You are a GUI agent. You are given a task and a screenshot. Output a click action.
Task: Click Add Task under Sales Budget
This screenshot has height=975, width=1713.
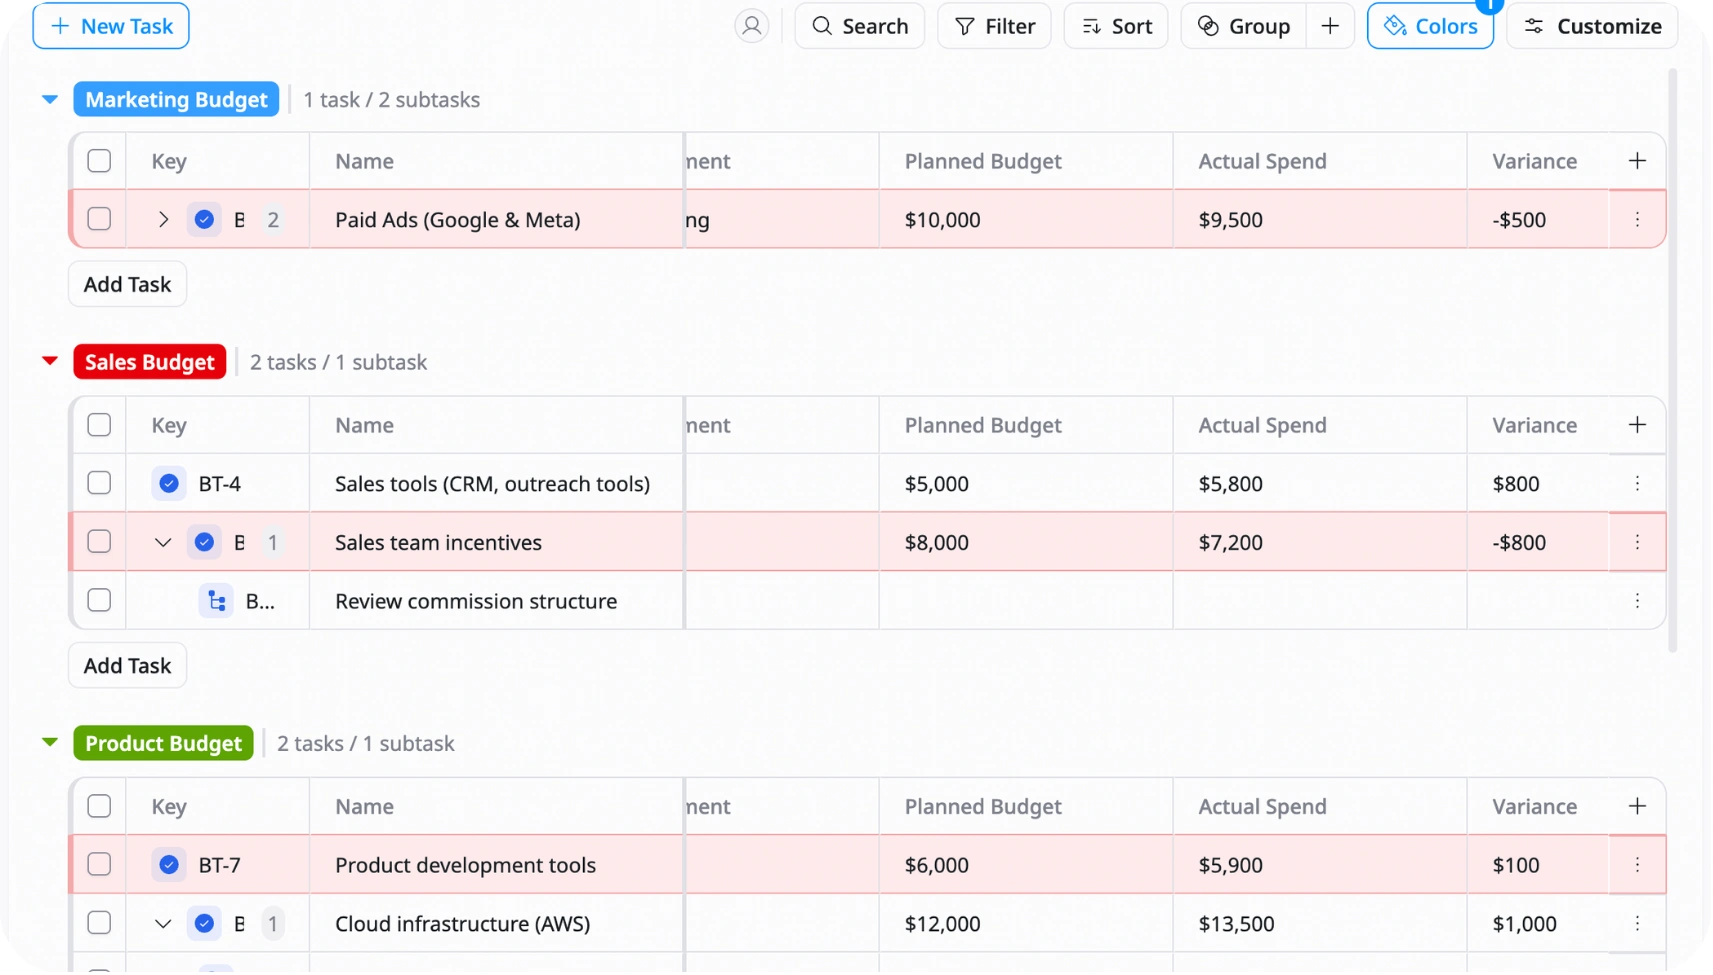127,665
